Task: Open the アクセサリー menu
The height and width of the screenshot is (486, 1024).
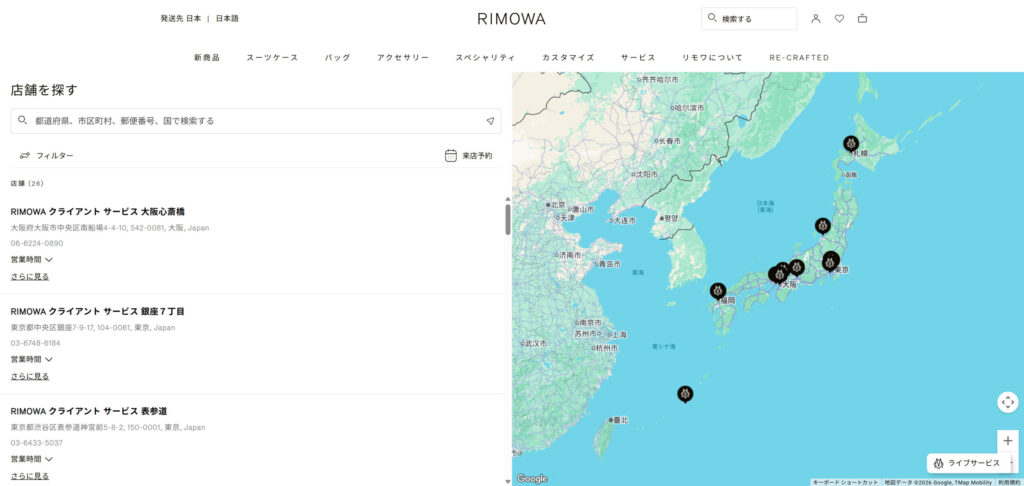Action: pos(403,57)
